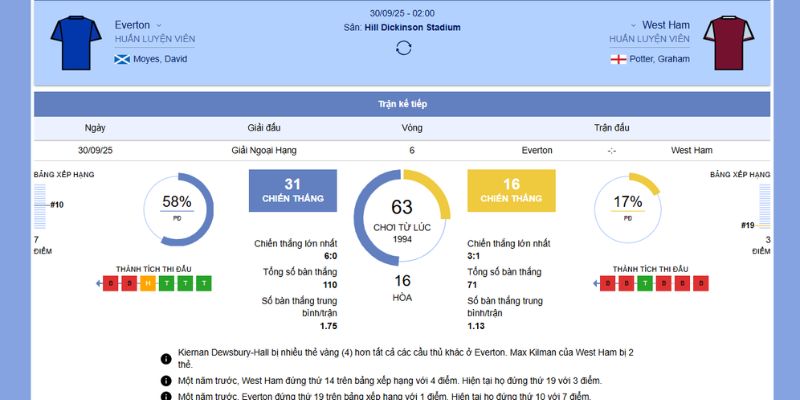
Task: Click the '16 HÒA' draws figure
Action: (402, 288)
